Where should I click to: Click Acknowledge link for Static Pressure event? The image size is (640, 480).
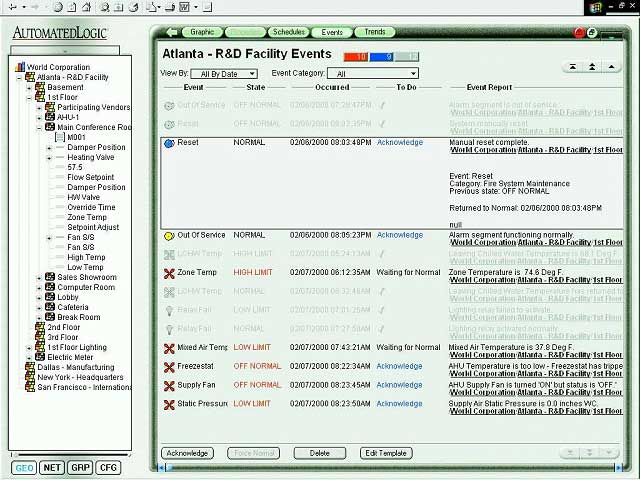pos(400,404)
